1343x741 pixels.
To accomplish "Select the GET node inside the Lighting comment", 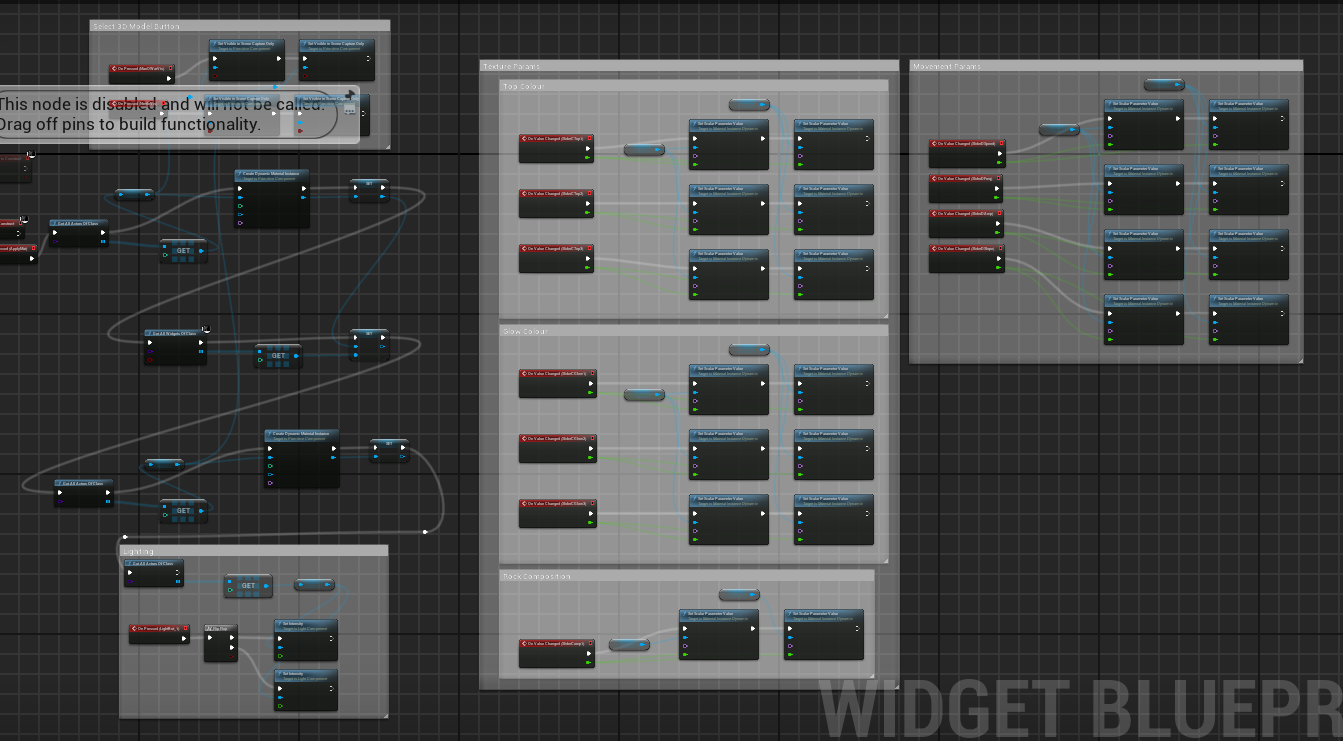I will point(248,586).
